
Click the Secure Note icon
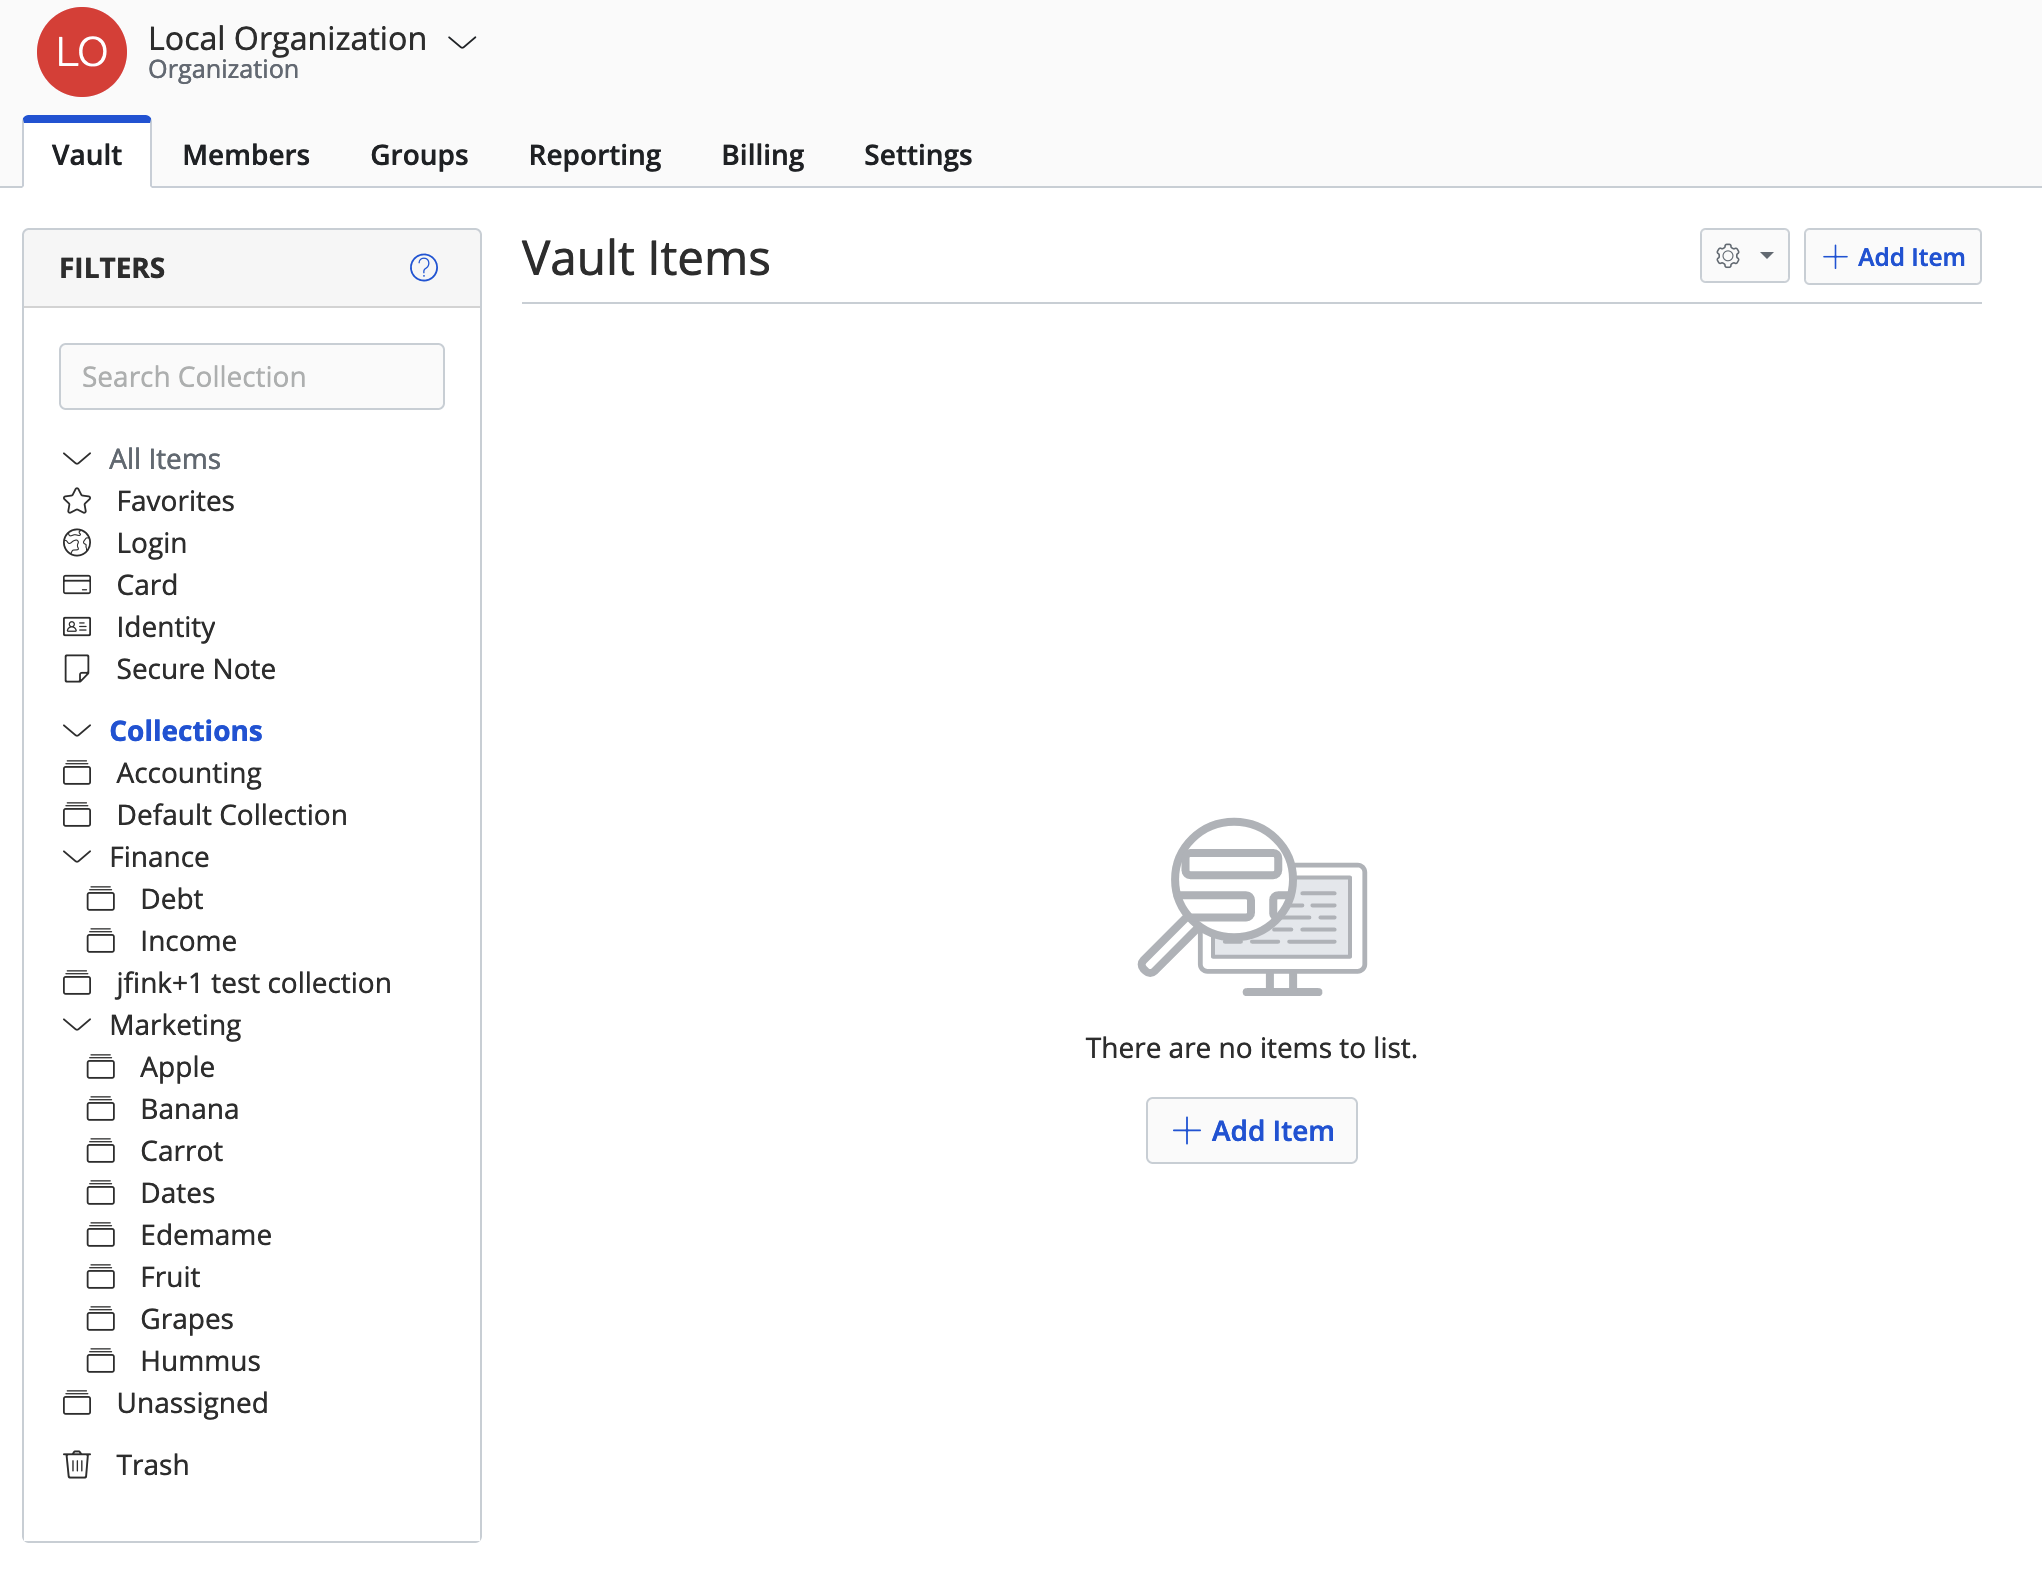(x=77, y=669)
